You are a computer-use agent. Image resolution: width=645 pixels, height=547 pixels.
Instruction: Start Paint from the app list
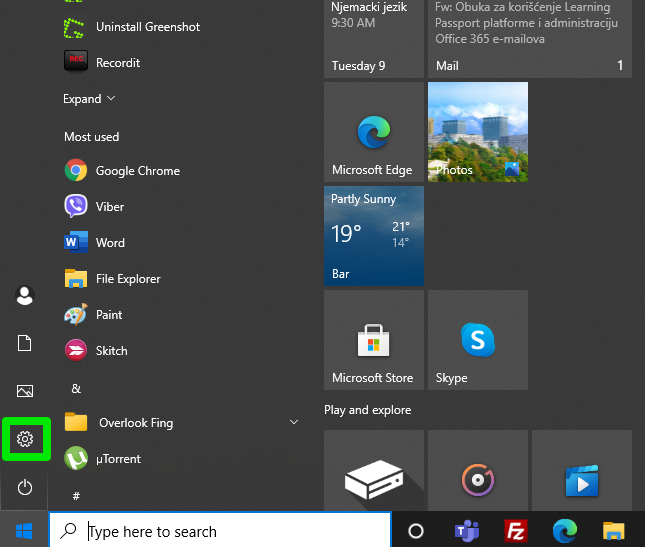point(93,315)
